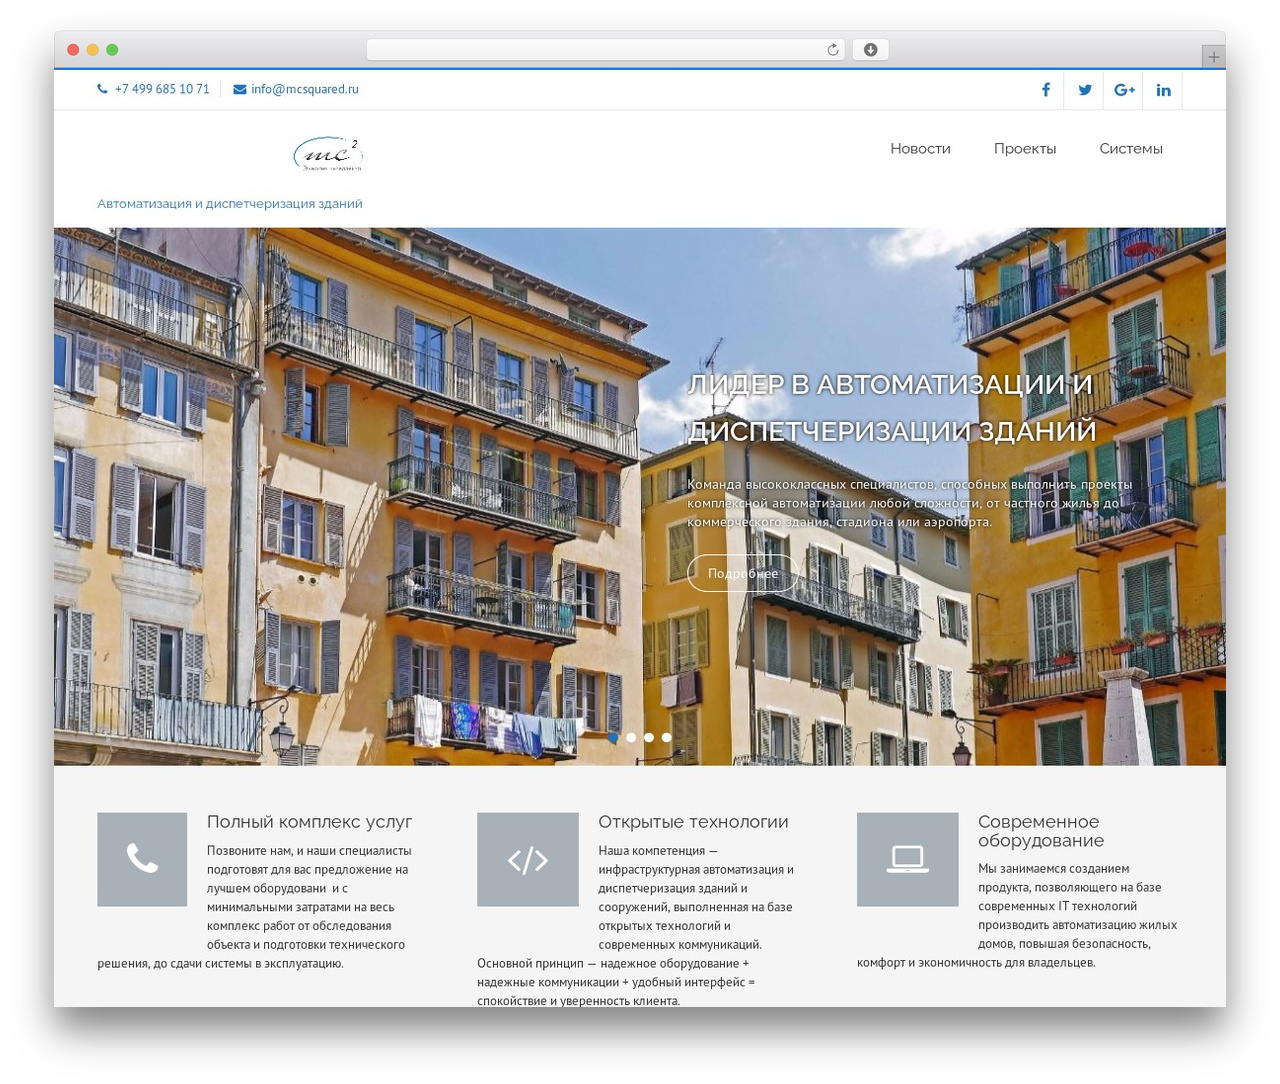Image resolution: width=1280 pixels, height=1084 pixels.
Task: Call the phone number +7 499 685 10 71
Action: point(162,89)
